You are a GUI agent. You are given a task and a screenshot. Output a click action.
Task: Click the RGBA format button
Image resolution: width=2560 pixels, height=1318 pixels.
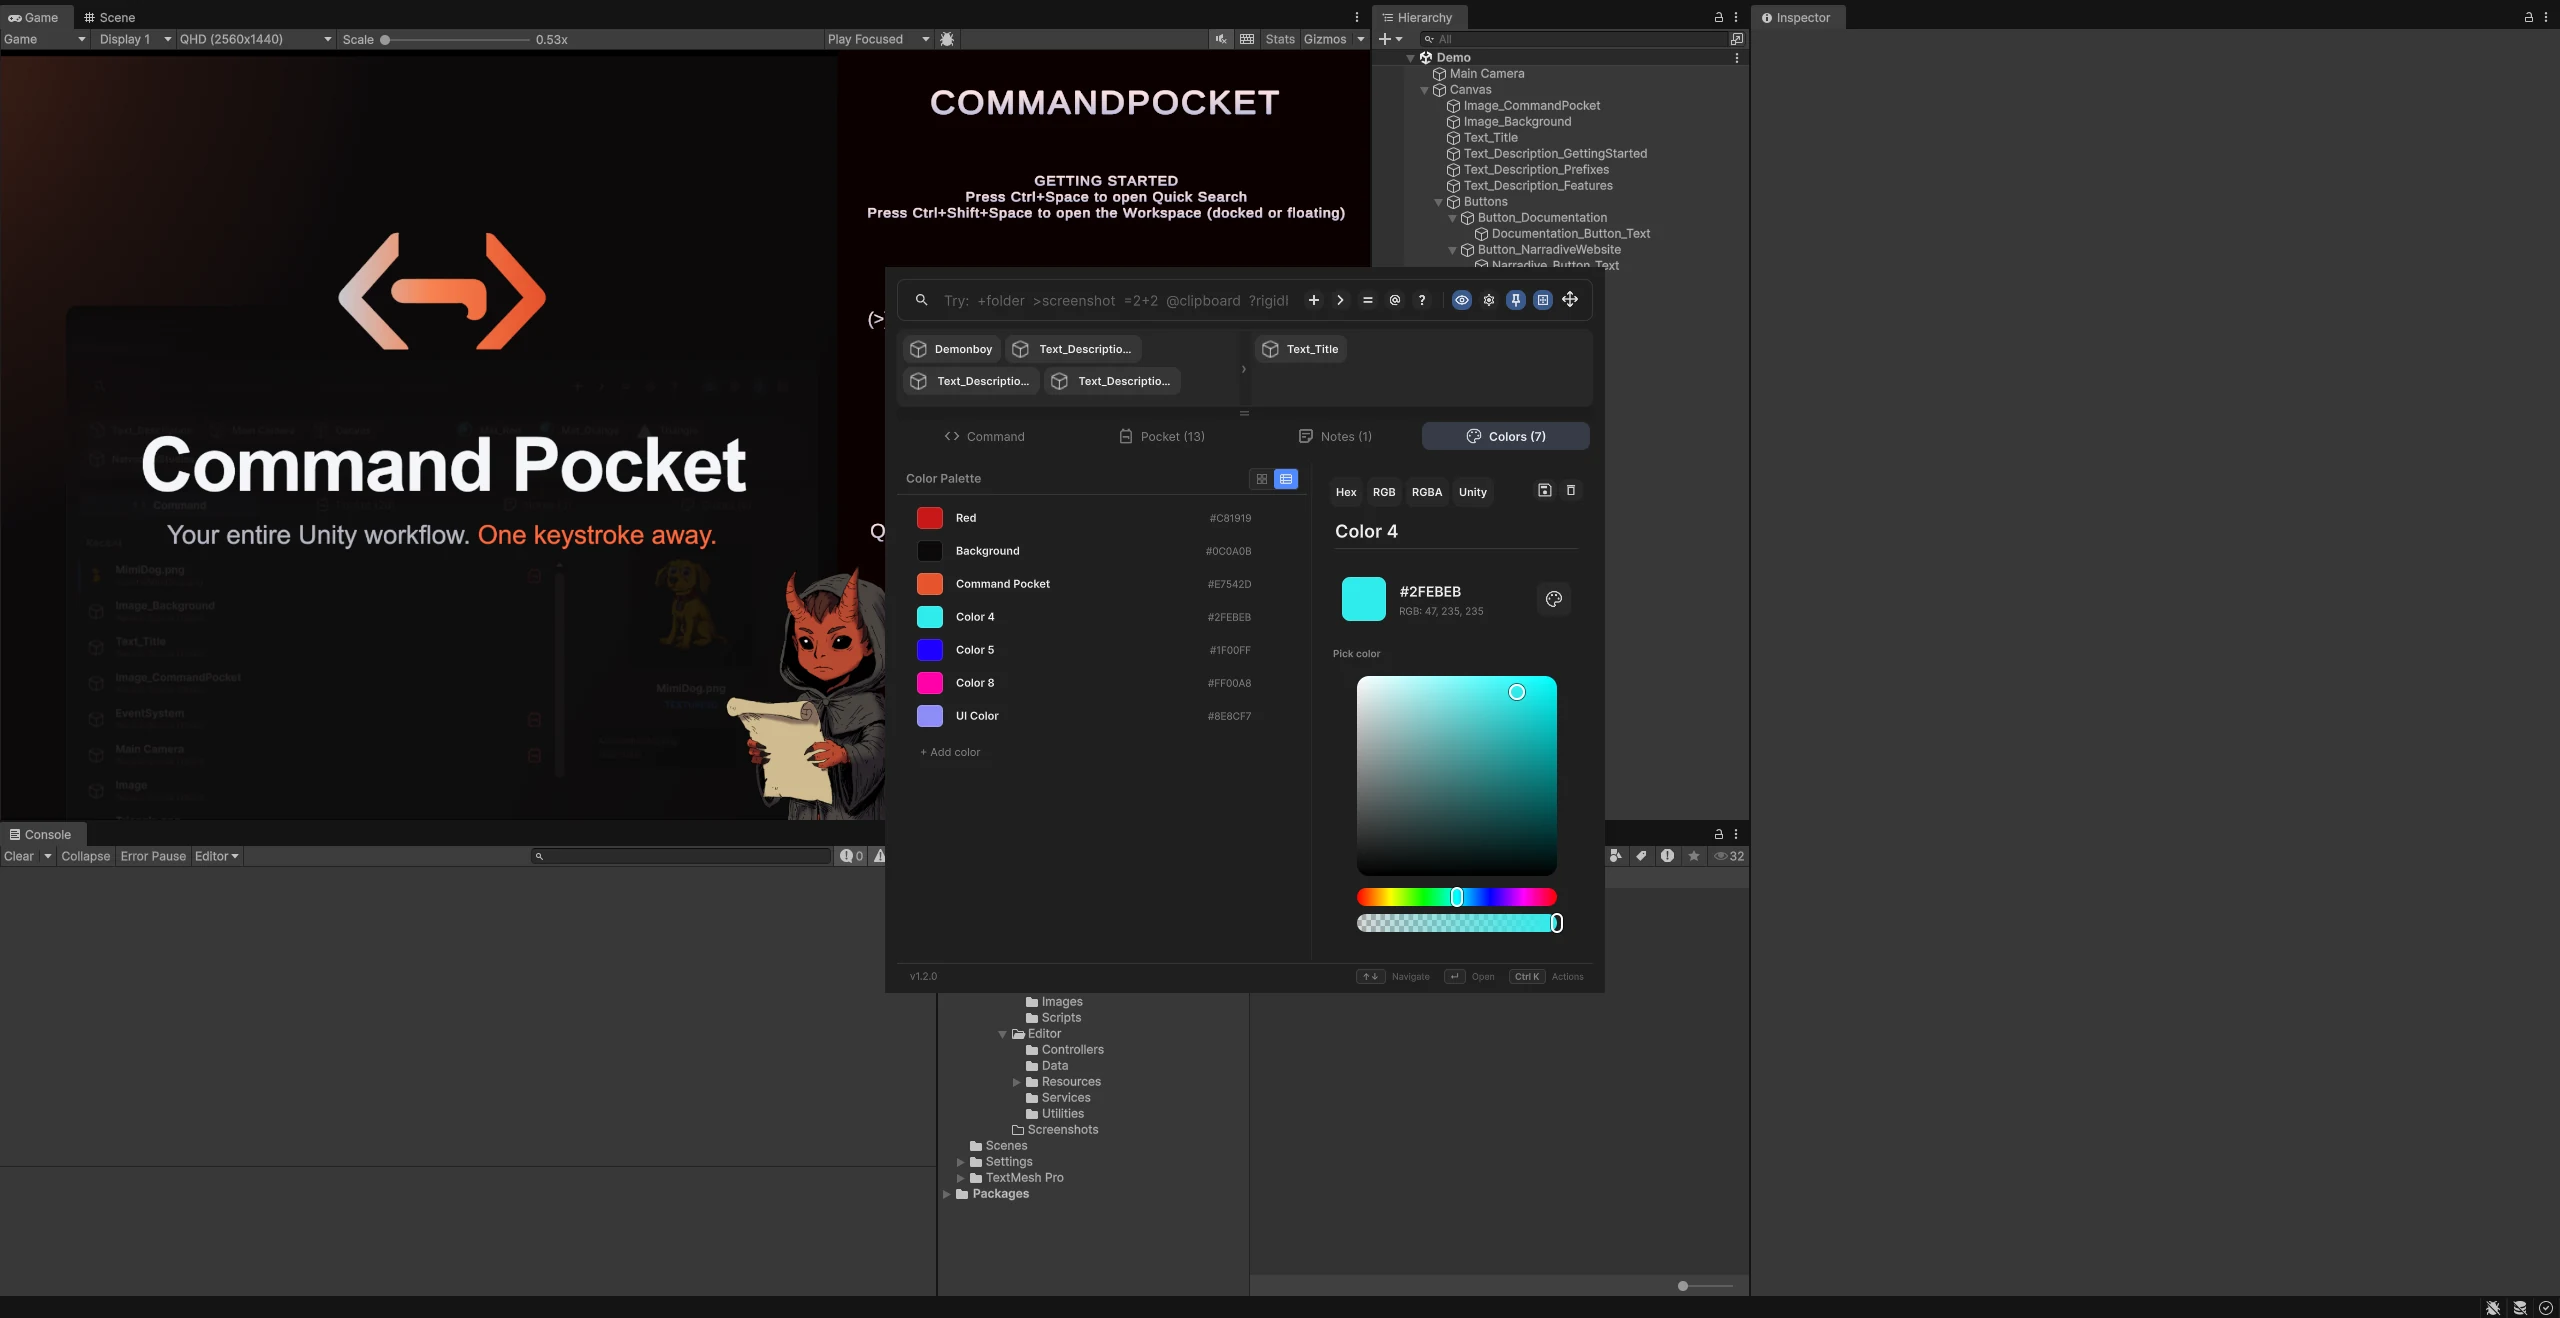pyautogui.click(x=1427, y=492)
